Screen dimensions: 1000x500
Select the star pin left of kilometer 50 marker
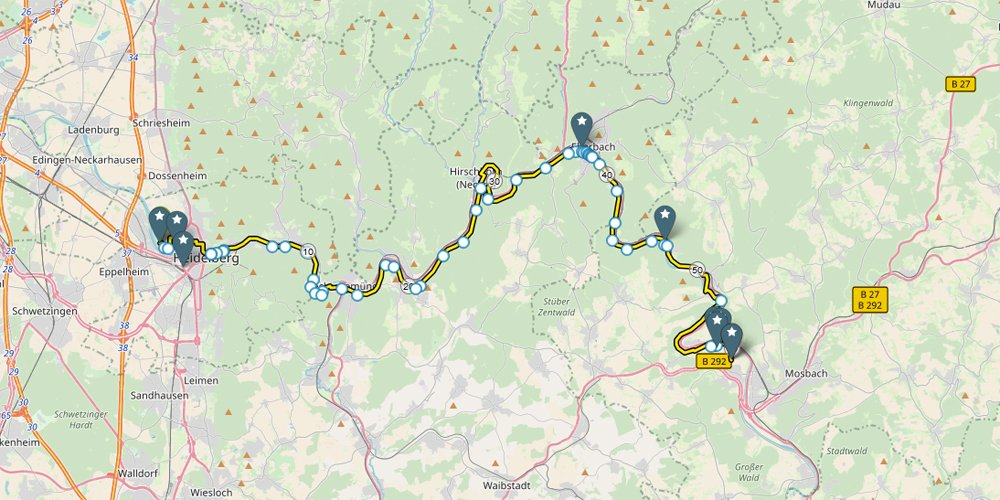point(665,223)
